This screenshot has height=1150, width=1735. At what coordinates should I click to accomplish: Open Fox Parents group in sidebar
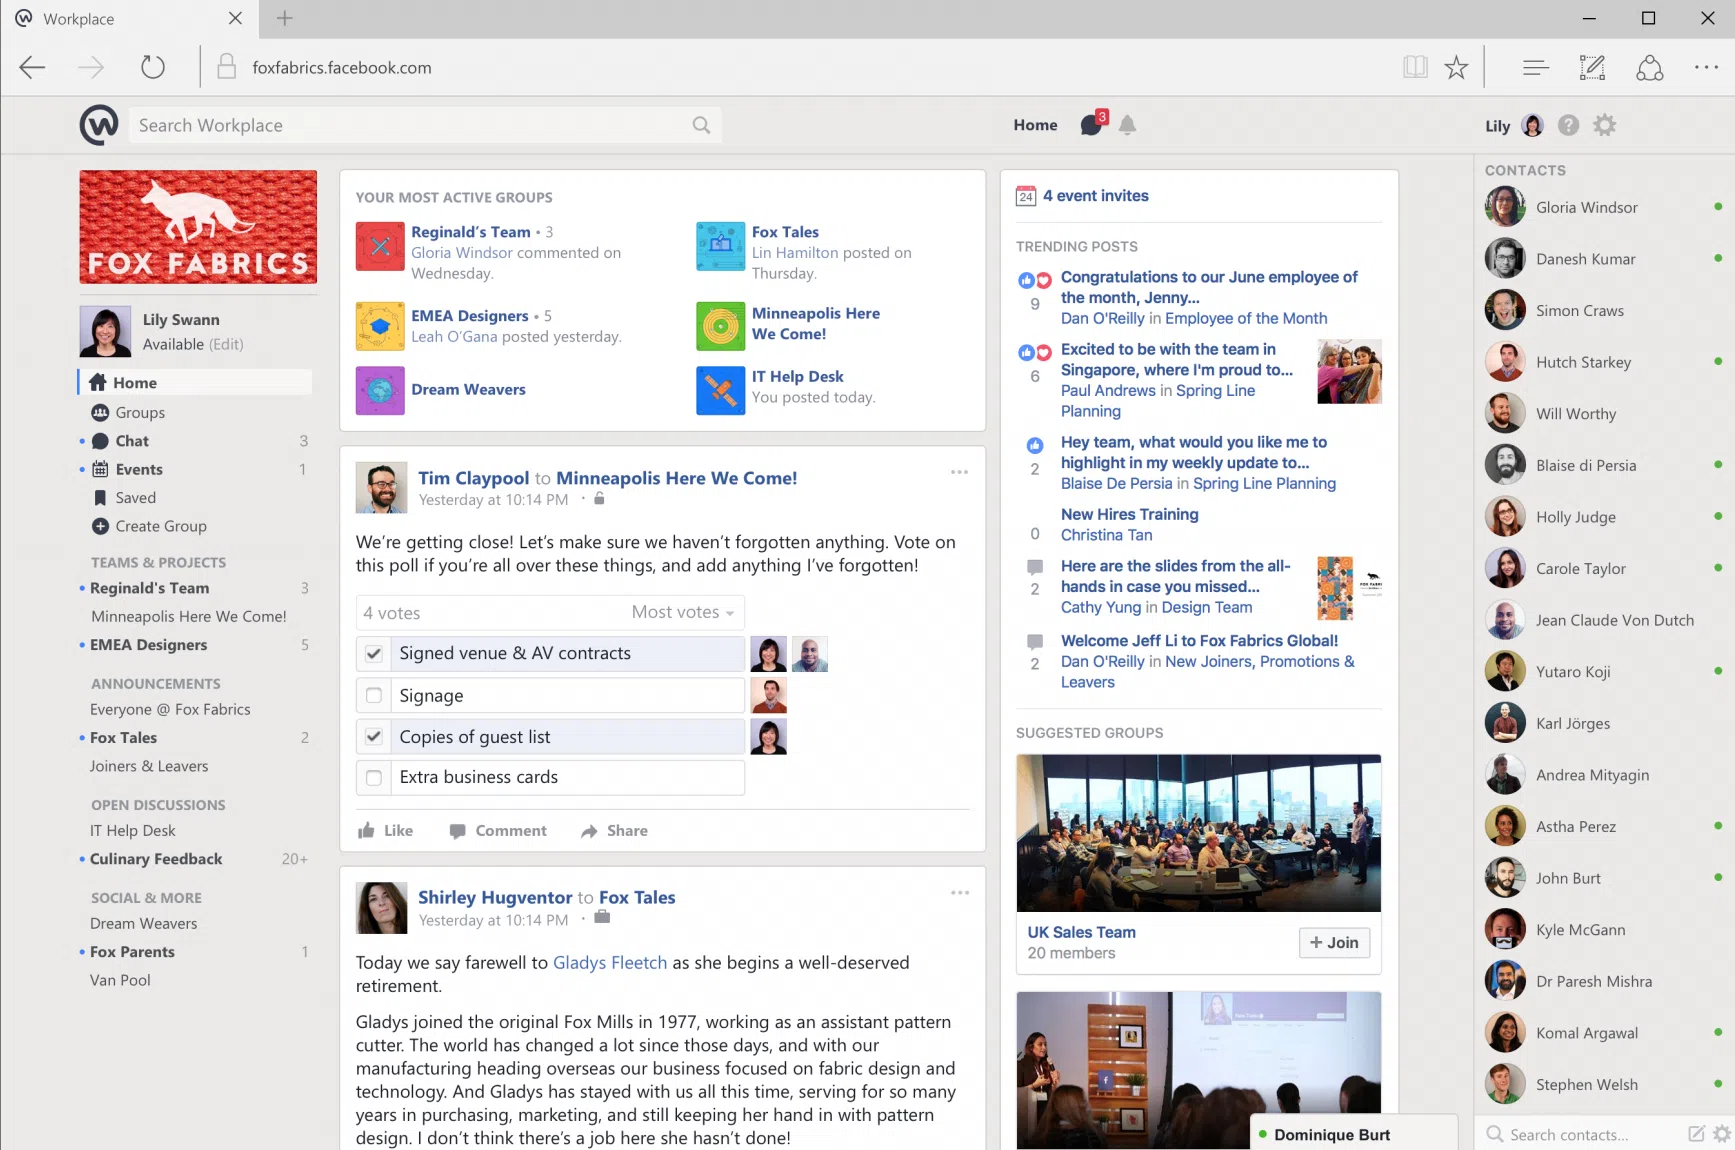[132, 952]
